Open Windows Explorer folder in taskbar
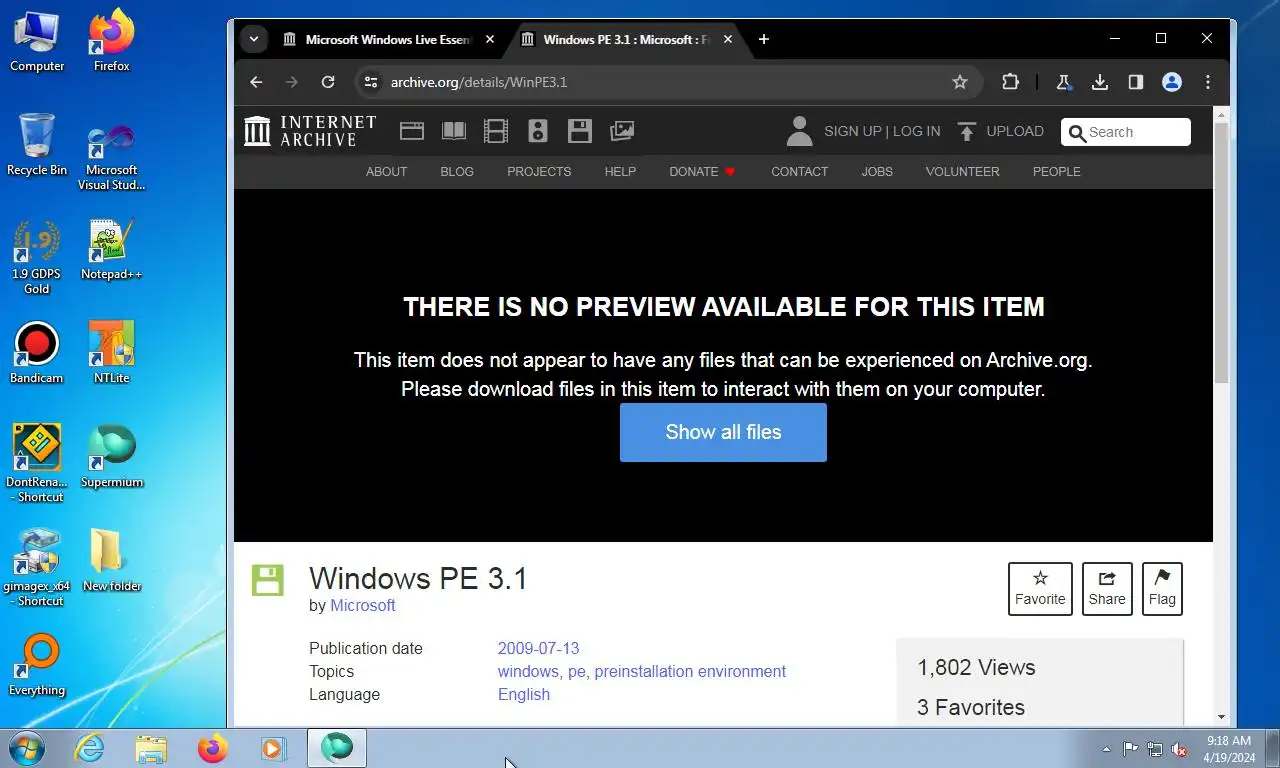 151,748
